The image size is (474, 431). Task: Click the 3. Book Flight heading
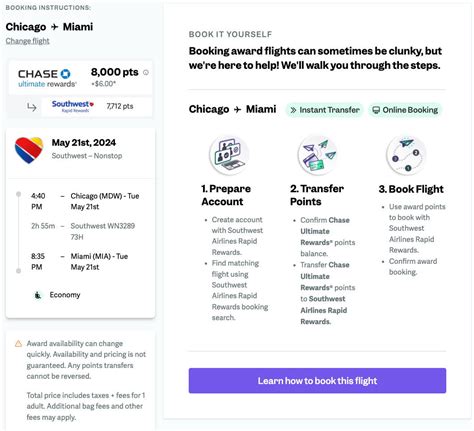[x=411, y=189]
